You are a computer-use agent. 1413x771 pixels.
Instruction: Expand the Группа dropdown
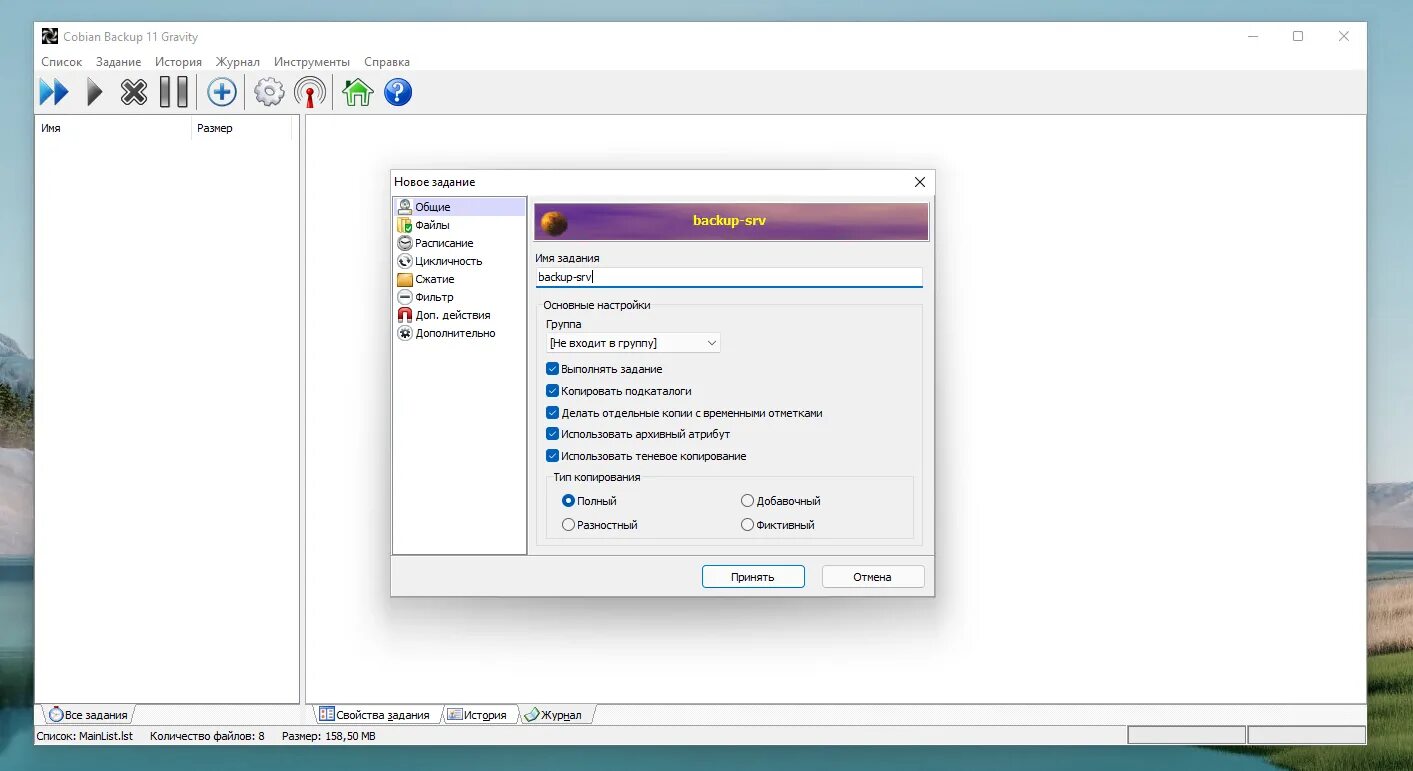(633, 343)
